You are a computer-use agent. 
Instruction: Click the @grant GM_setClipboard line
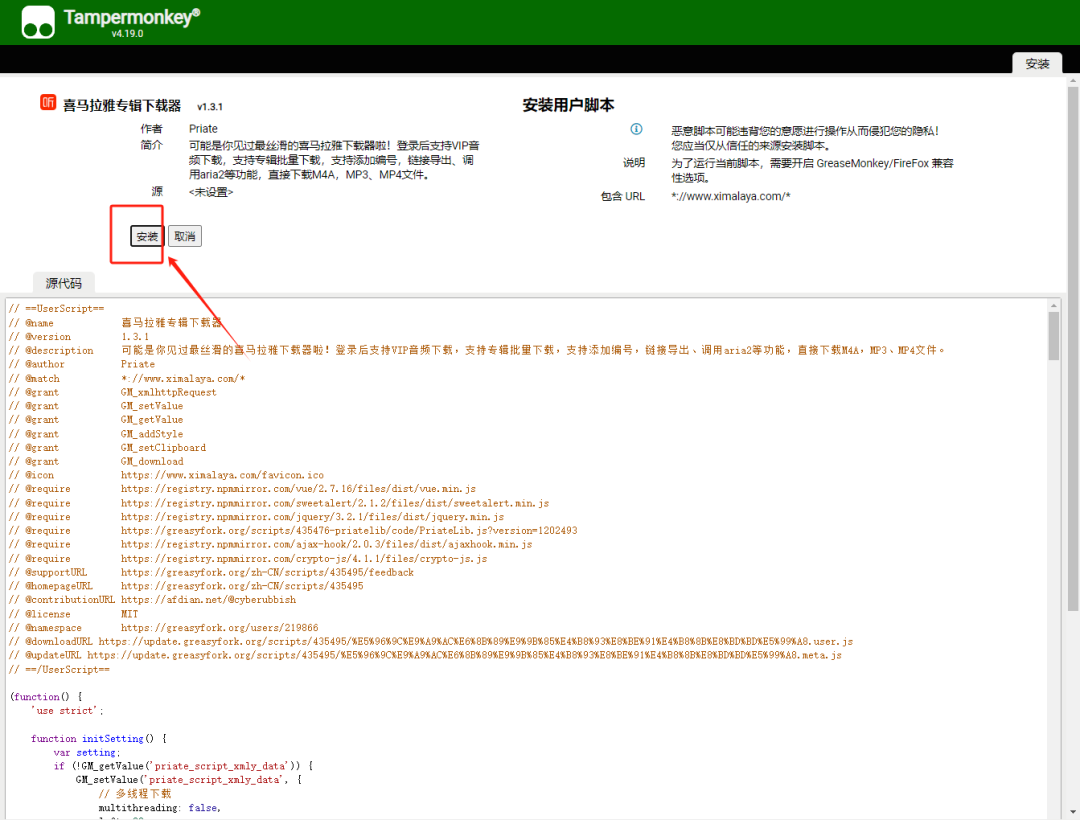[x=107, y=448]
